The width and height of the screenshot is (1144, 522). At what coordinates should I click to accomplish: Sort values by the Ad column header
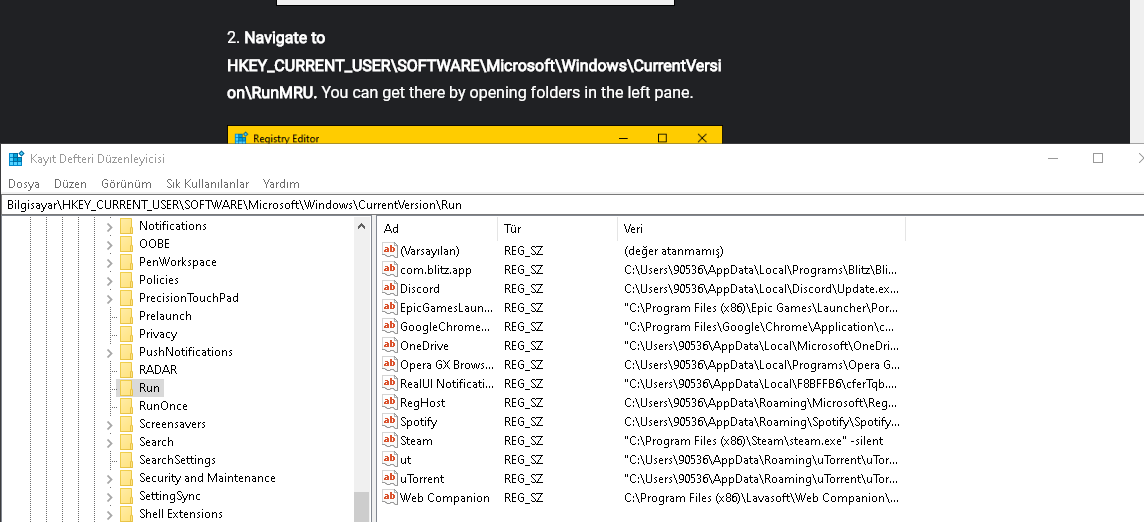click(438, 229)
